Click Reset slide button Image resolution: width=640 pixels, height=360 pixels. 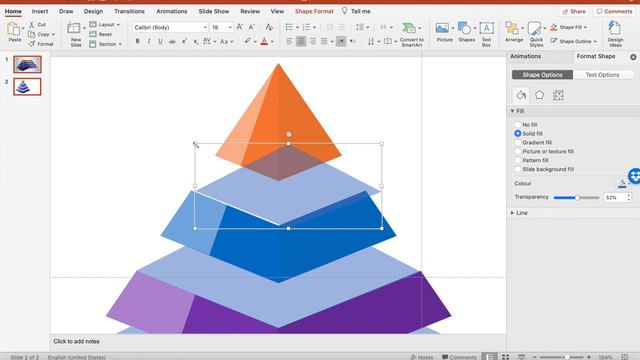101,34
